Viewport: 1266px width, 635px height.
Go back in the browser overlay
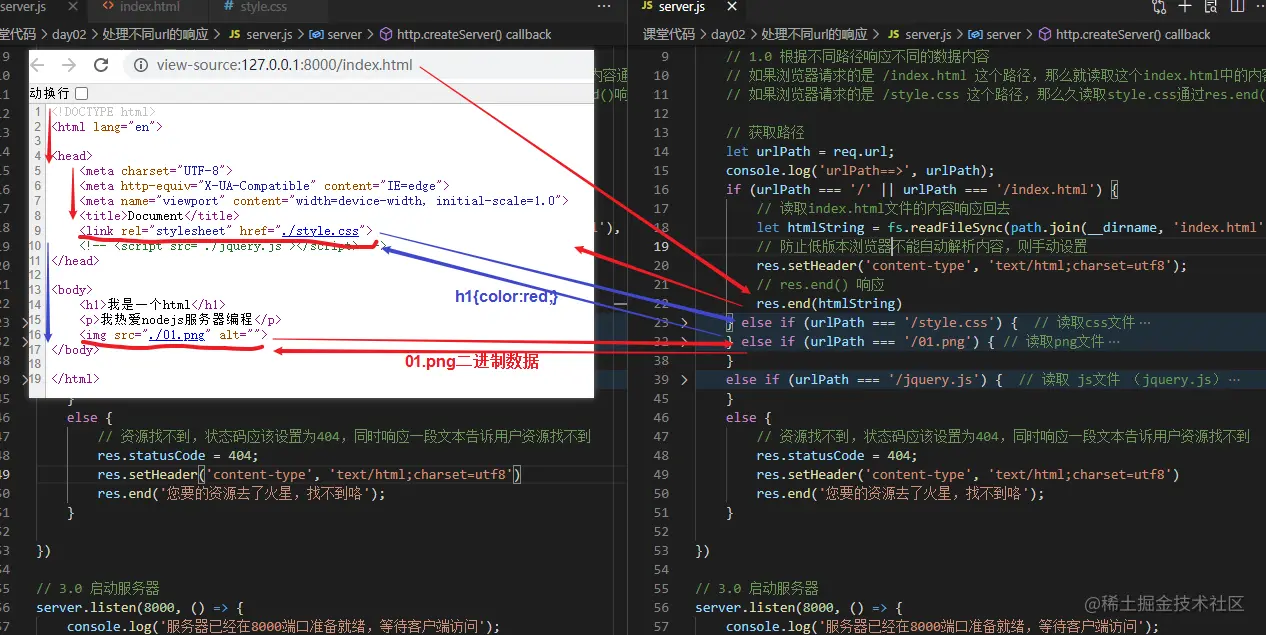pos(38,65)
